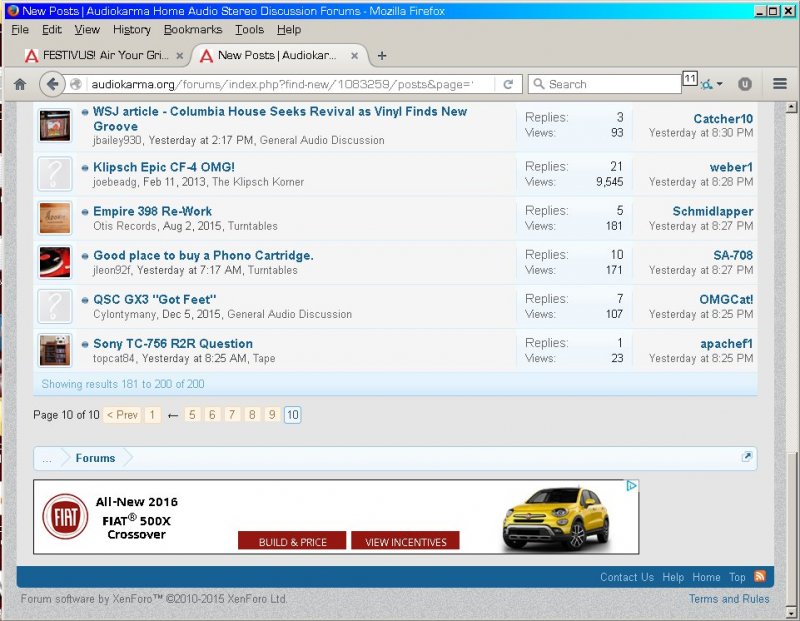This screenshot has height=621, width=800.
Task: Click Cylontymany's placeholder avatar
Action: pos(55,306)
